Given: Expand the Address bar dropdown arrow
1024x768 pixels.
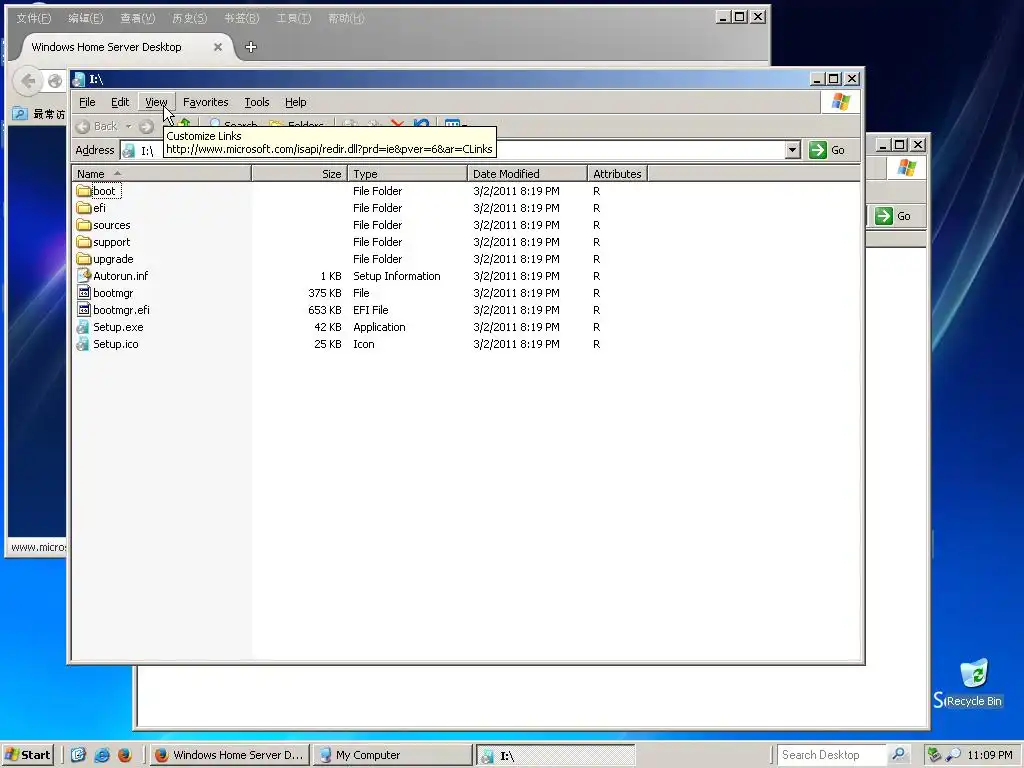Looking at the screenshot, I should coord(792,150).
